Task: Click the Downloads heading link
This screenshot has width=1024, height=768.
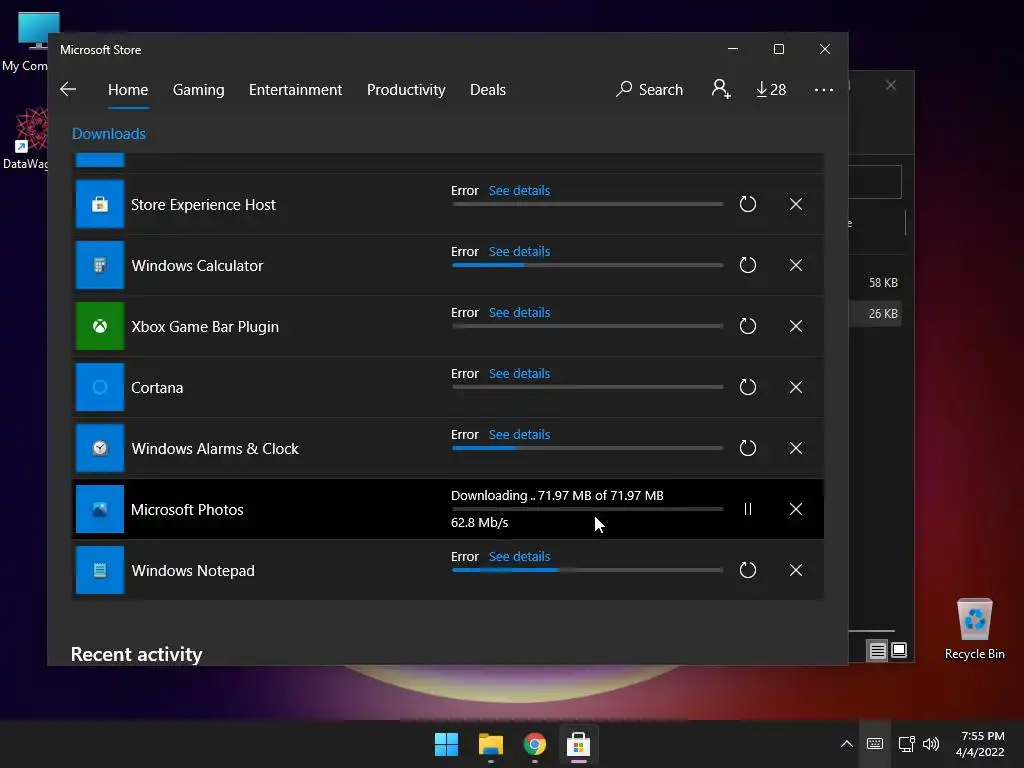Action: (x=109, y=134)
